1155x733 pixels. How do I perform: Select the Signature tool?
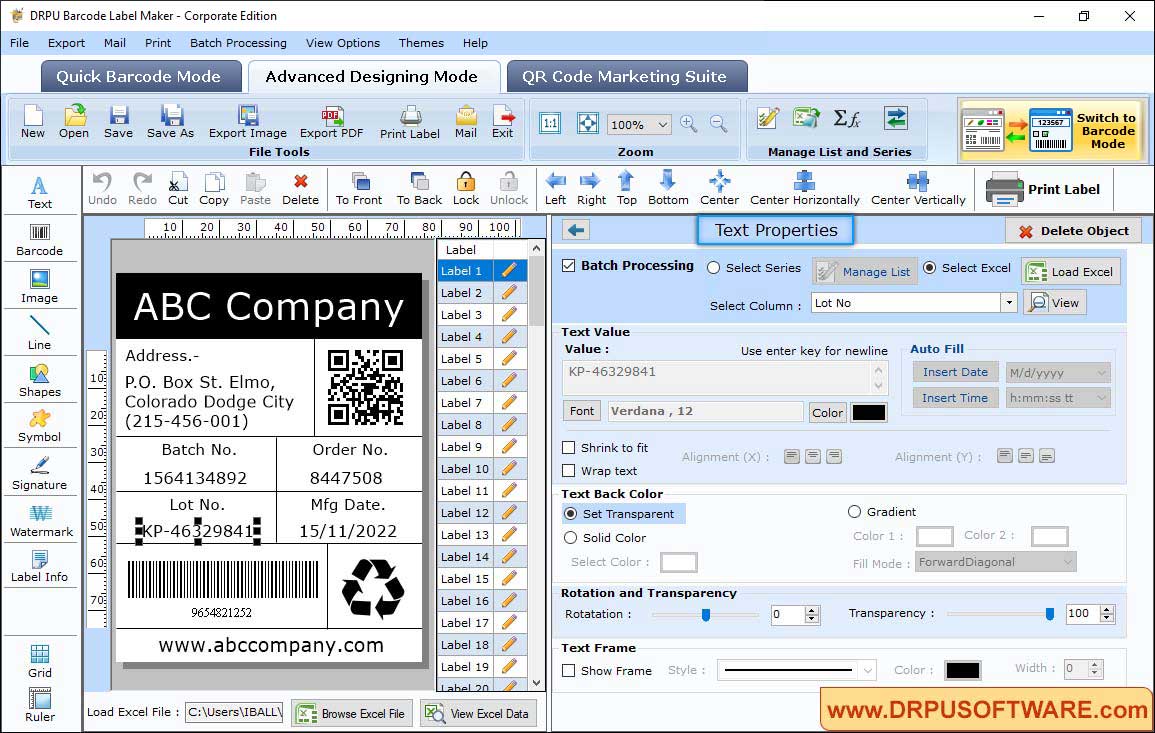pos(40,474)
